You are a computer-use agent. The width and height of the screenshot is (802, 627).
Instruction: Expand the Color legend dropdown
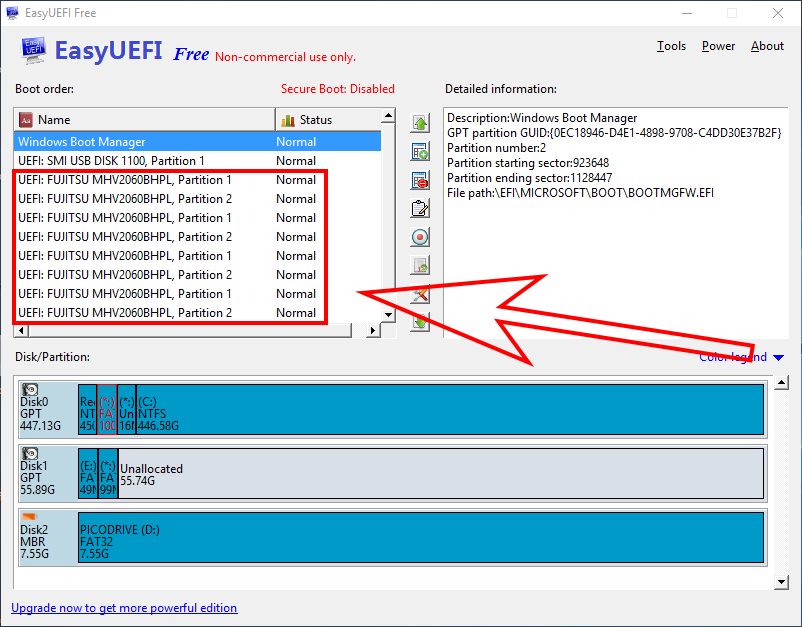[x=778, y=358]
